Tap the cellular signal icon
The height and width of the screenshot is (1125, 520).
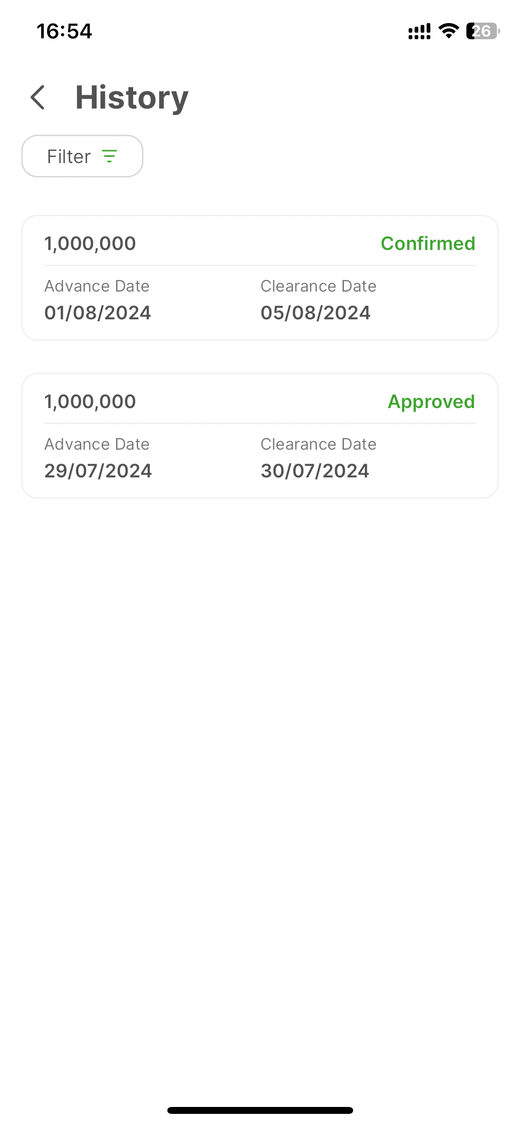[x=420, y=32]
